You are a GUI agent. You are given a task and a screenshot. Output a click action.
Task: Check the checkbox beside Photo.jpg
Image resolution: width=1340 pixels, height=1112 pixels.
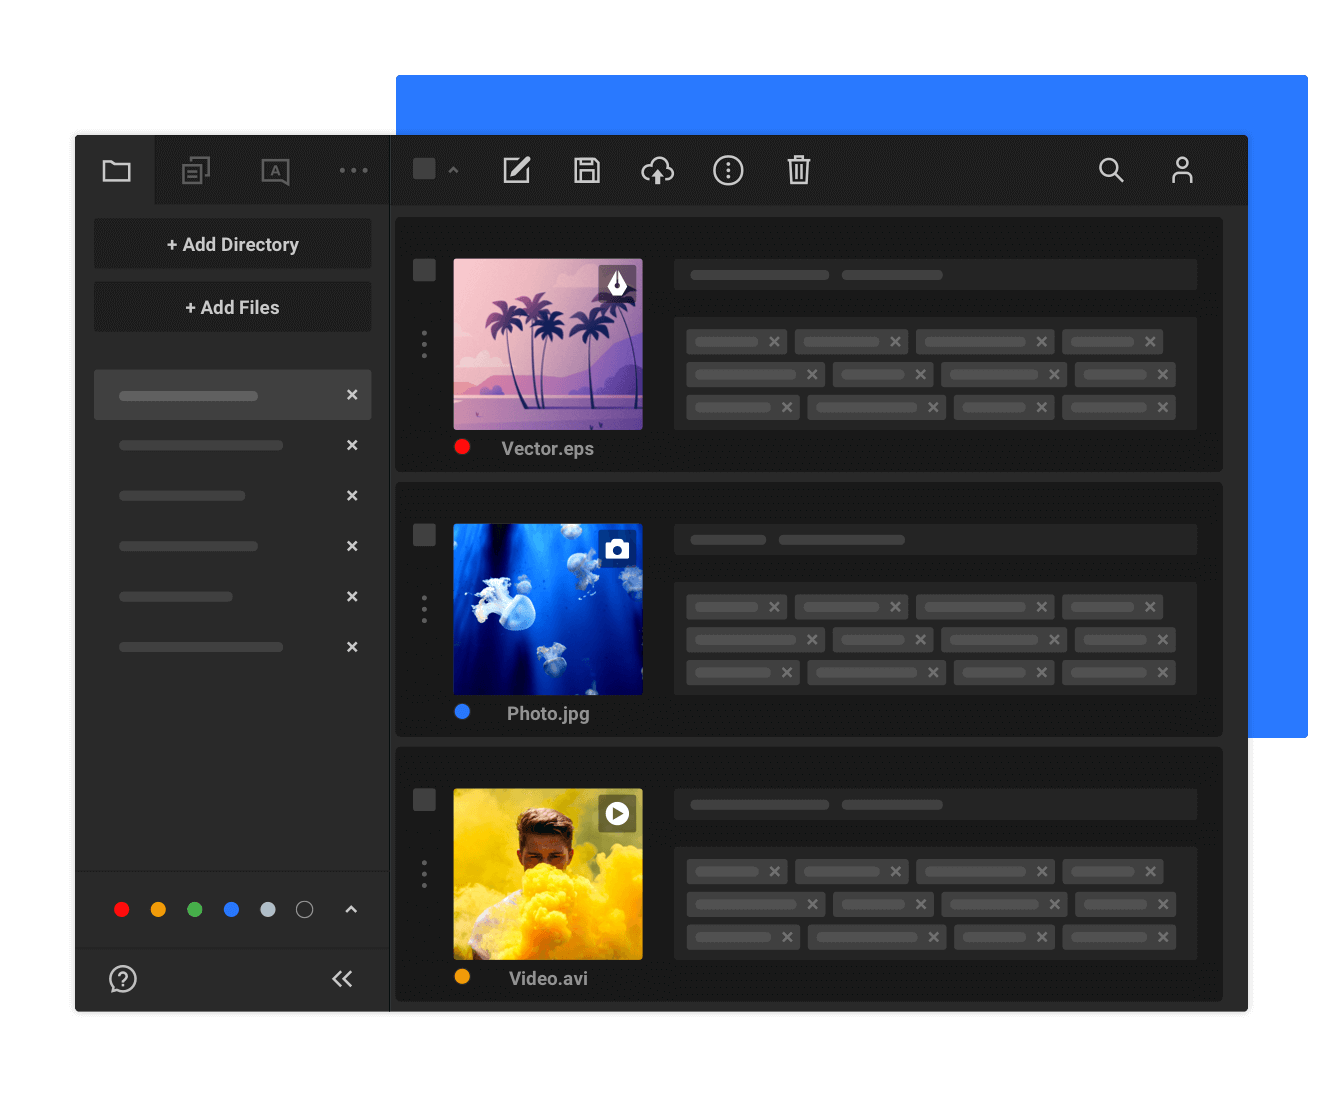coord(423,535)
